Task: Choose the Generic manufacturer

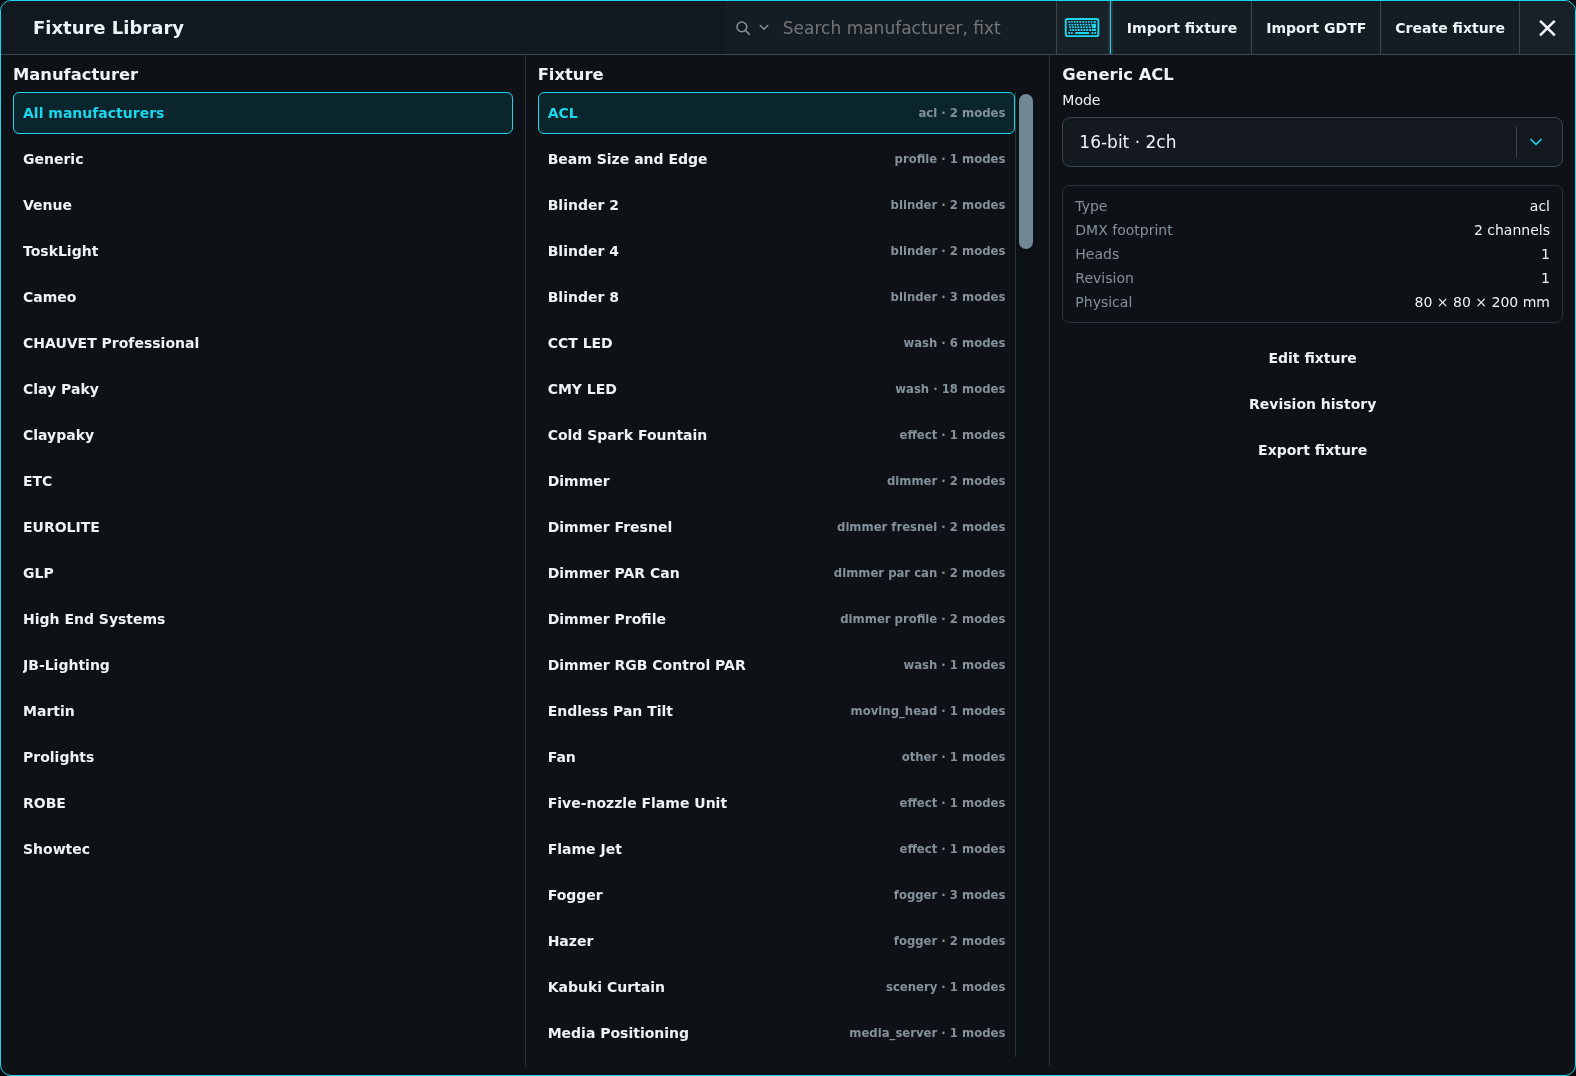Action: click(x=263, y=159)
